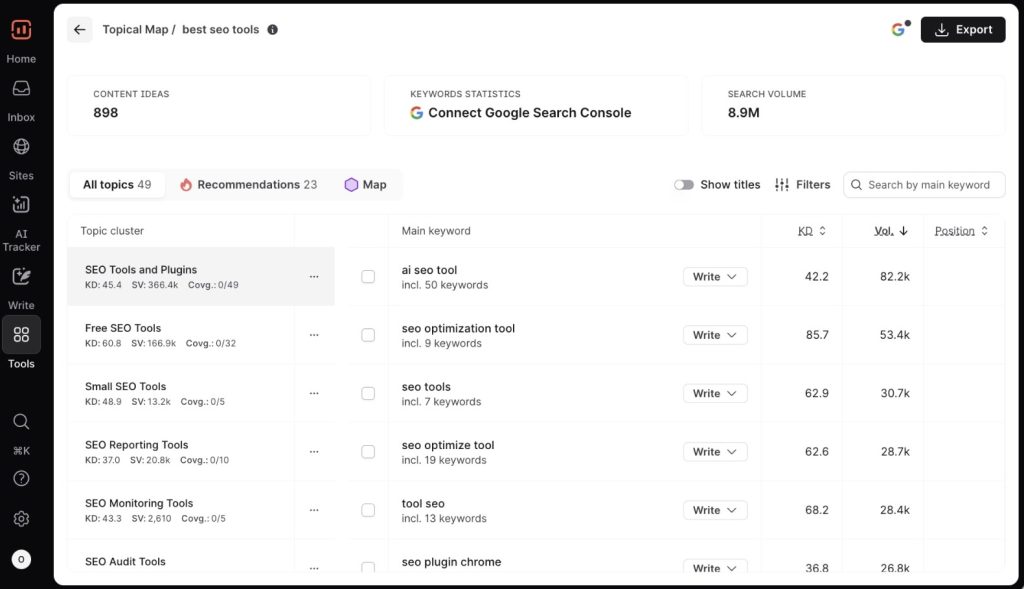
Task: Click the Topic cluster column header
Action: click(x=112, y=231)
